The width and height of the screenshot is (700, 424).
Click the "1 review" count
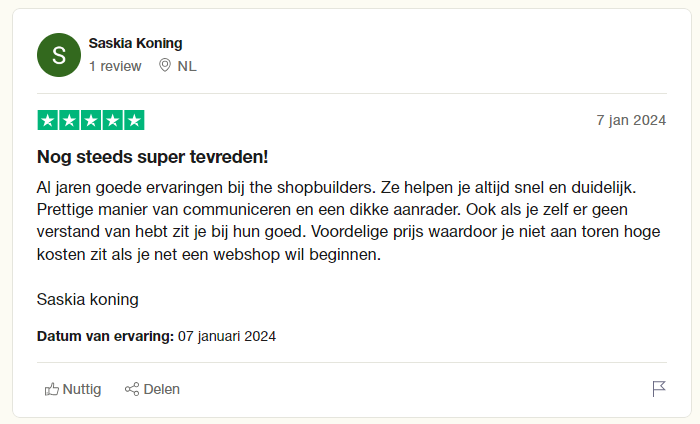click(115, 66)
